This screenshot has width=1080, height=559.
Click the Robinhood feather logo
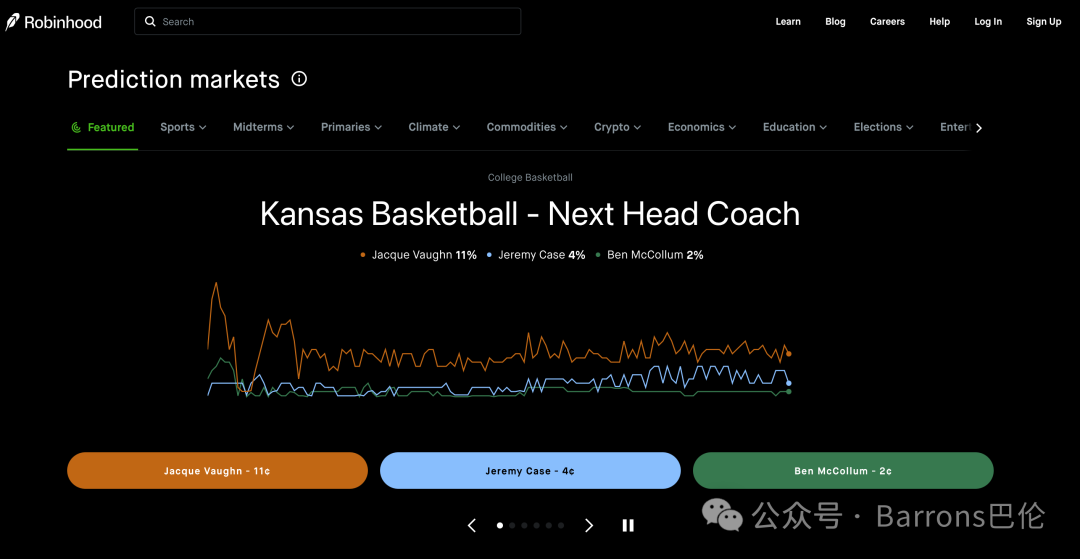tap(12, 22)
